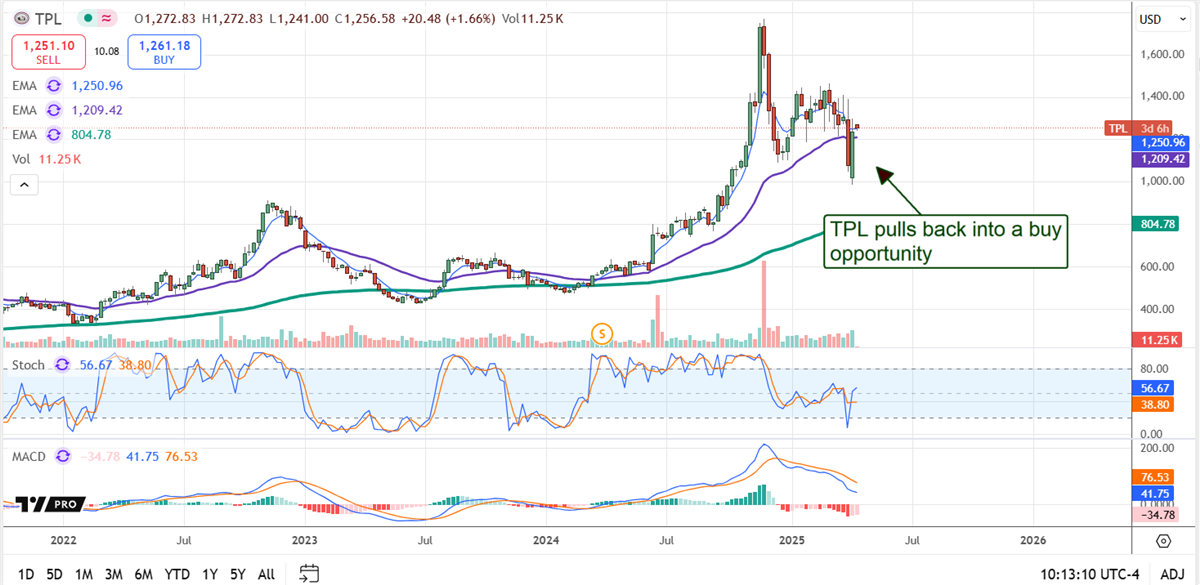Click the 10.08 spread value
This screenshot has height=585, width=1200.
106,50
